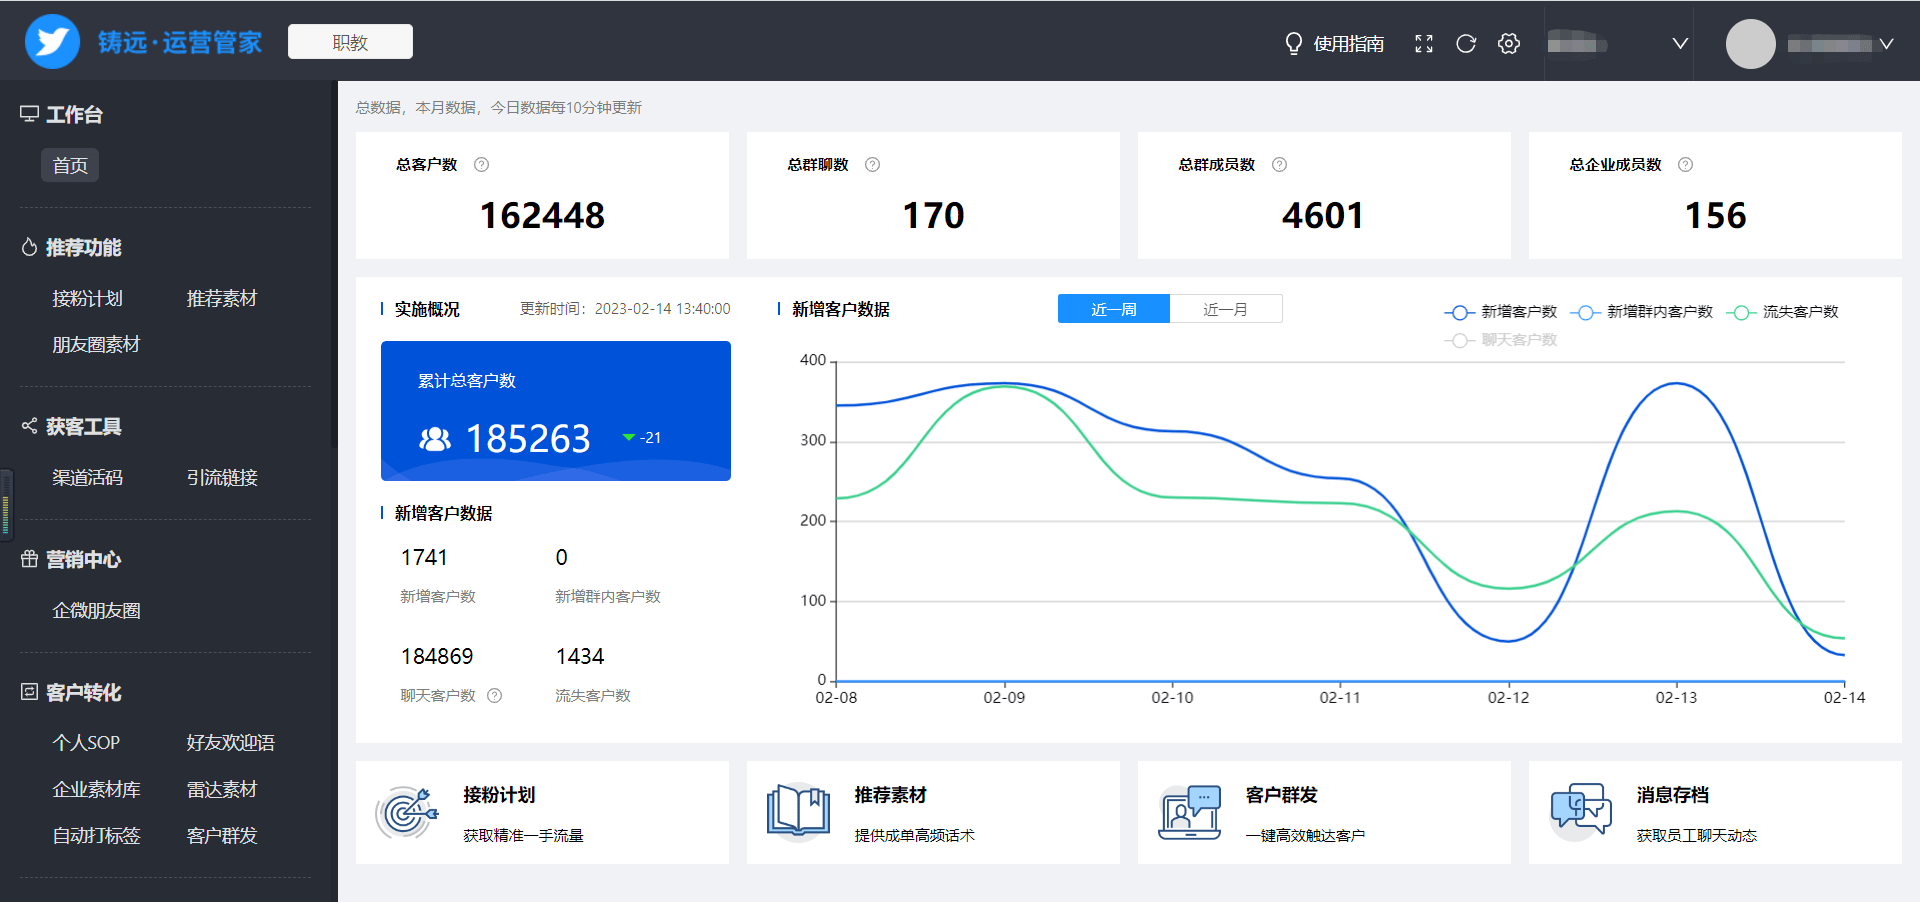
Task: Click the 客户群发 laptop chat icon
Action: (x=1189, y=813)
